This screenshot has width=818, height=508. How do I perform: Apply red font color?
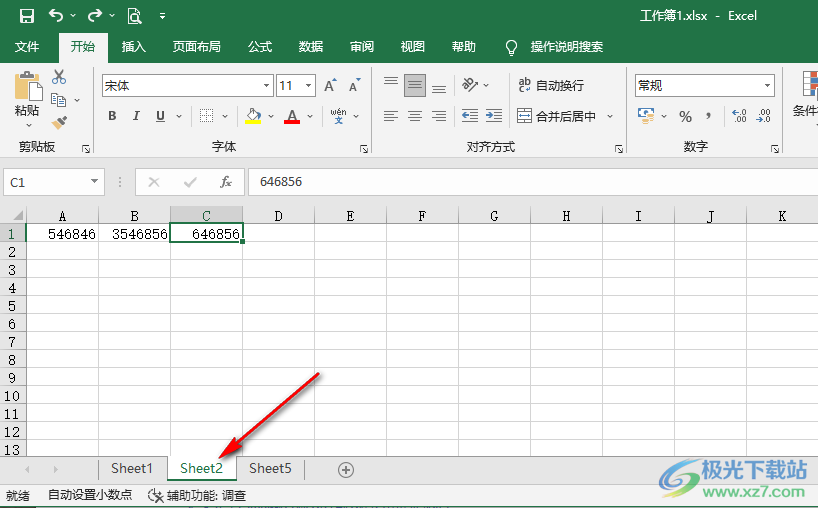tap(292, 116)
